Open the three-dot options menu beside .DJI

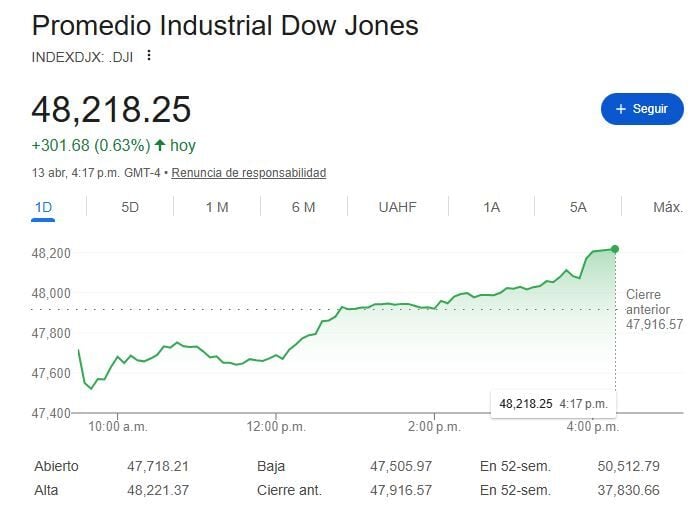(149, 55)
